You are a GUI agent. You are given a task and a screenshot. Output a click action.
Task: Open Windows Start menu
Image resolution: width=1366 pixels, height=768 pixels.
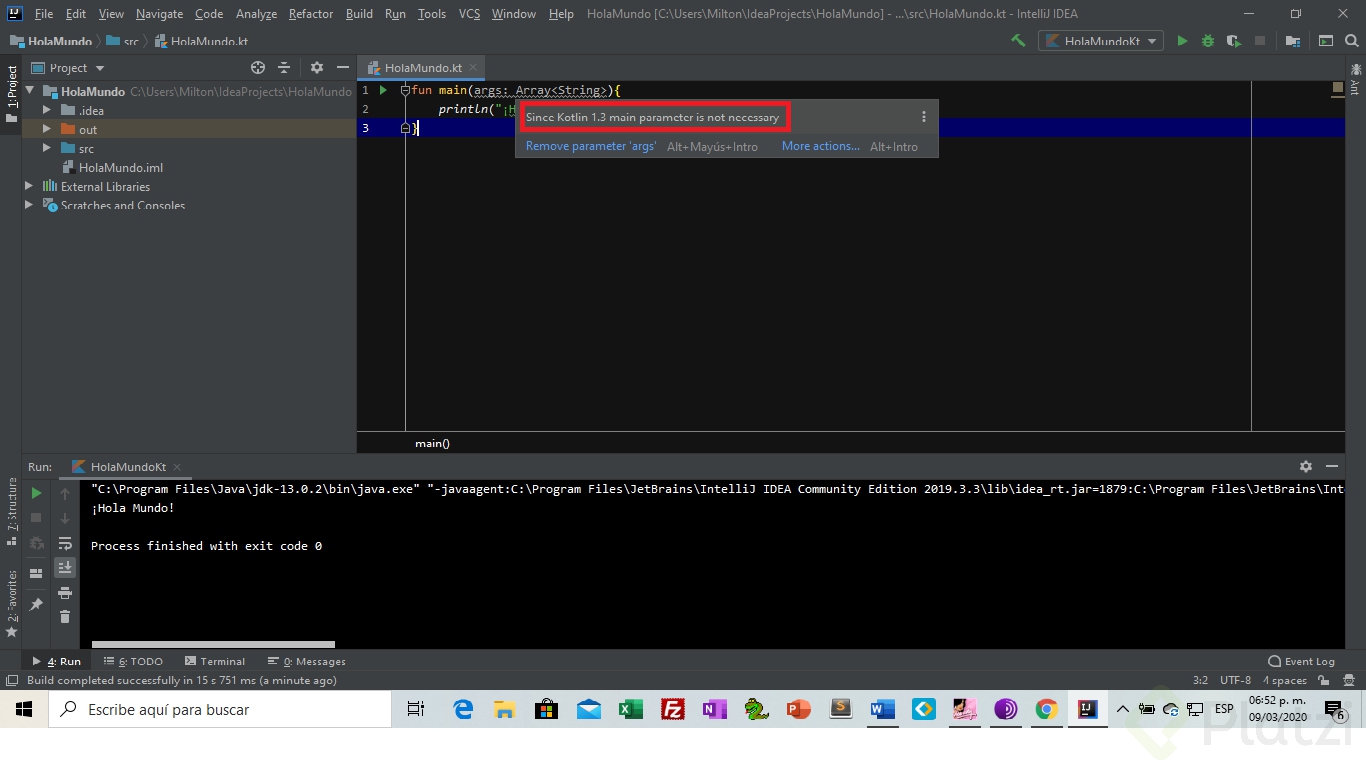(24, 710)
